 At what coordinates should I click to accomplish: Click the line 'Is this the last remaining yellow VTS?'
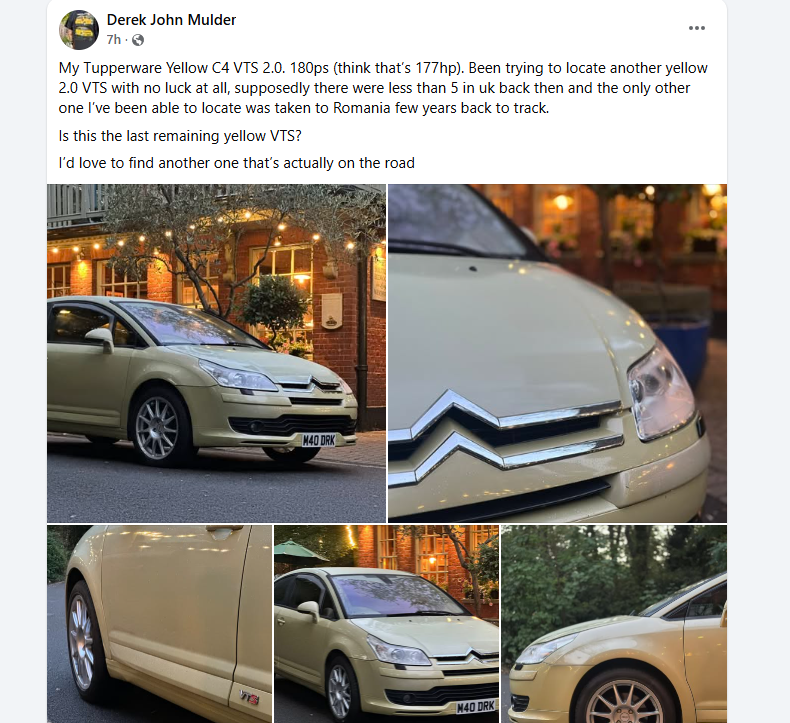[180, 136]
